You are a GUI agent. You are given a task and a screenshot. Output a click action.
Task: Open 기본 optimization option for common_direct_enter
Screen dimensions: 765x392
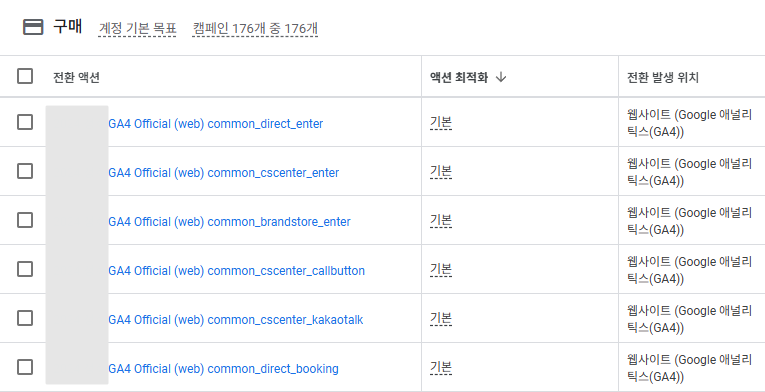(x=441, y=123)
